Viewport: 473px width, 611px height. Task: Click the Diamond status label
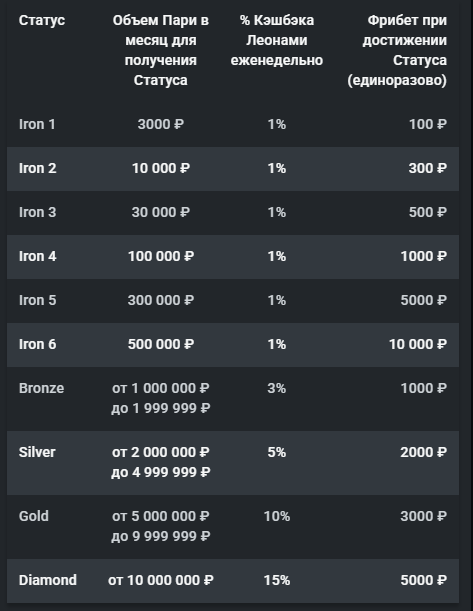click(x=48, y=580)
